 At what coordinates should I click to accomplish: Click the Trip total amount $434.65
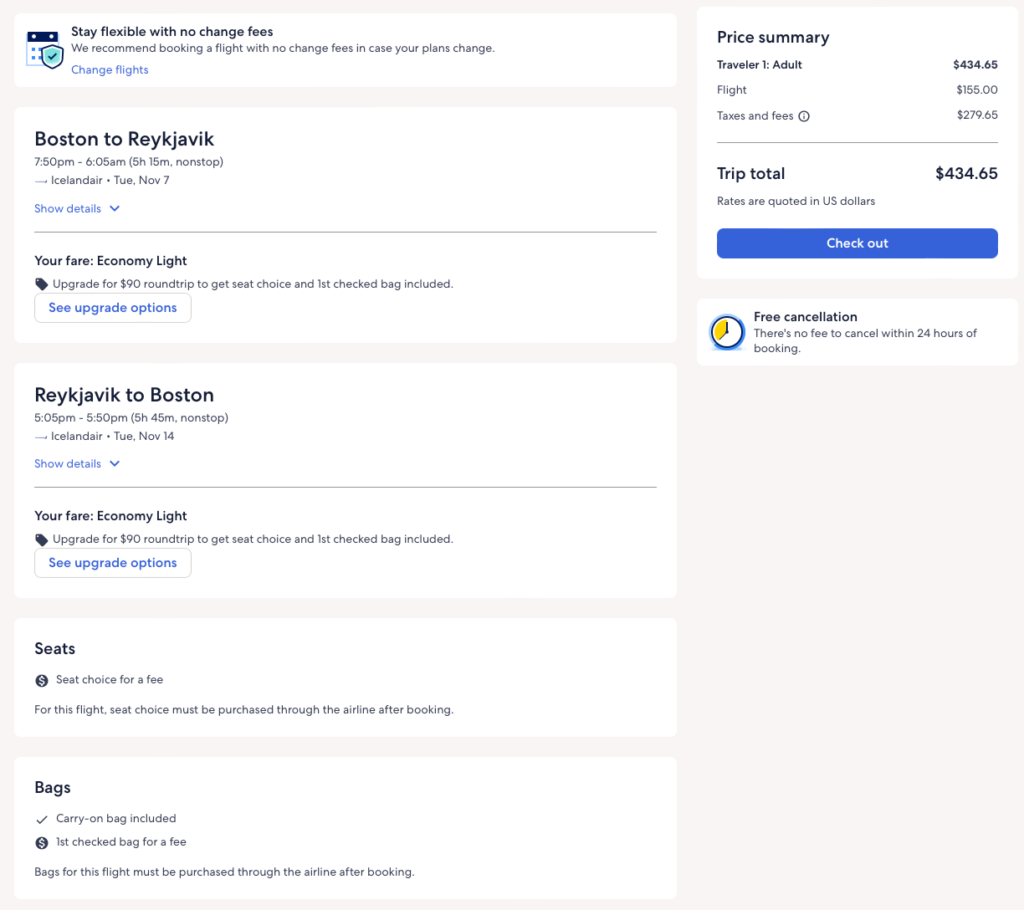(966, 174)
